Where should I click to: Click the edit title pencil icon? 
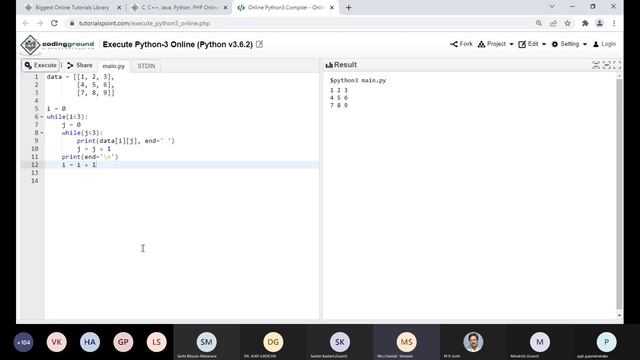coord(260,44)
